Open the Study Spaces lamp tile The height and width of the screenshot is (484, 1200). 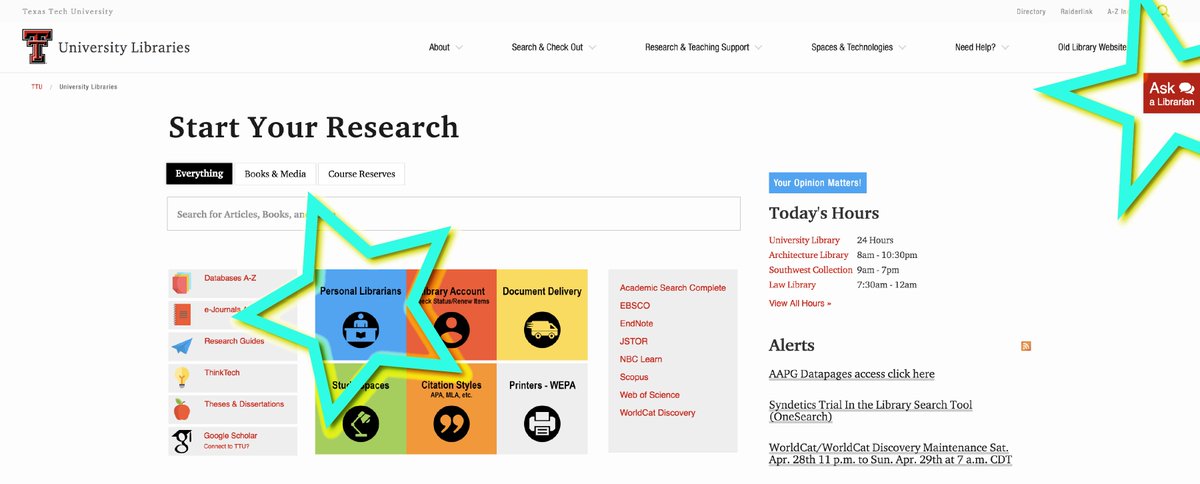360,407
